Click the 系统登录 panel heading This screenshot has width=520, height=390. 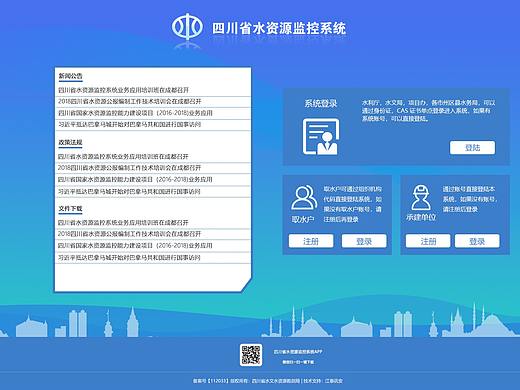pyautogui.click(x=321, y=104)
